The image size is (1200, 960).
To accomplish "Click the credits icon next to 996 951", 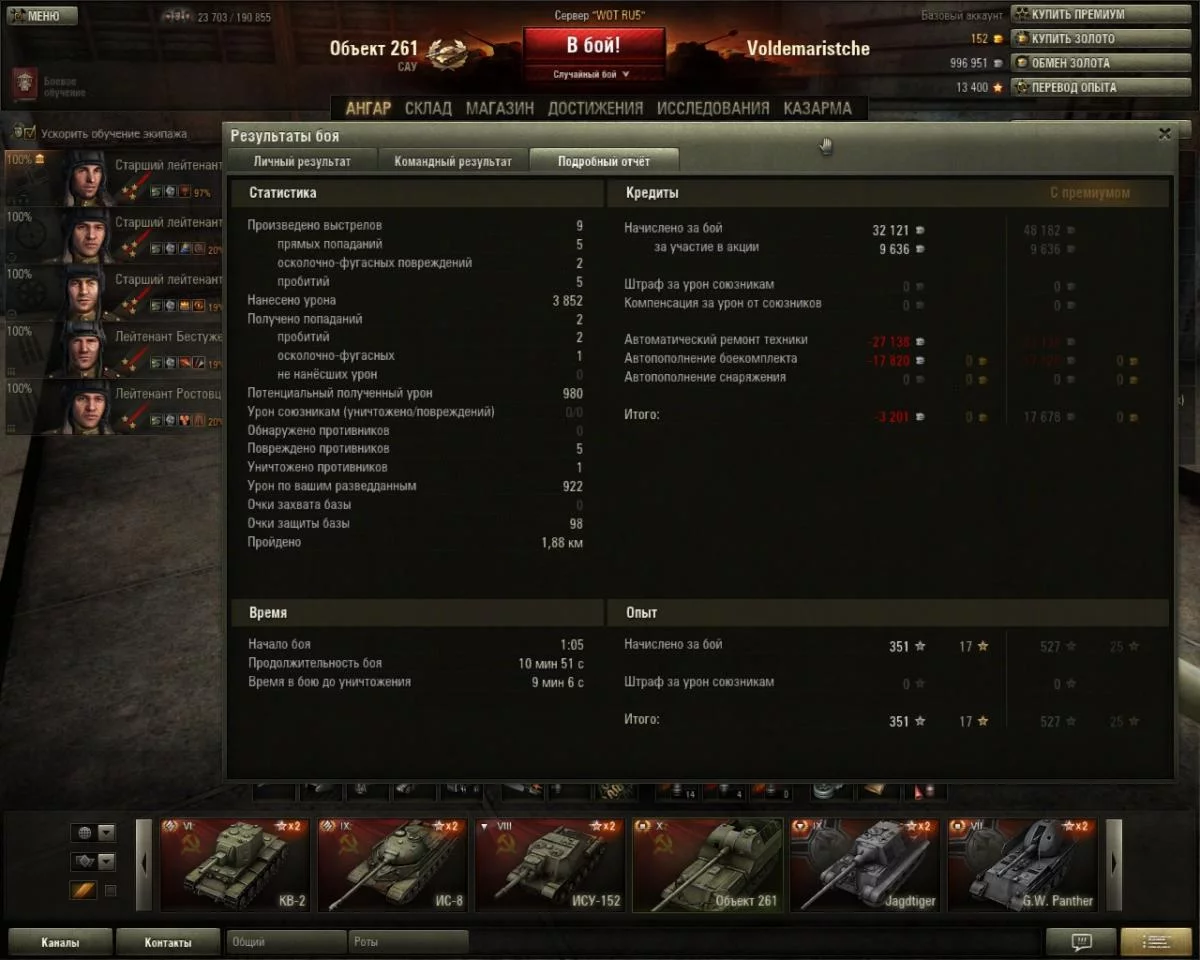I will coord(997,63).
